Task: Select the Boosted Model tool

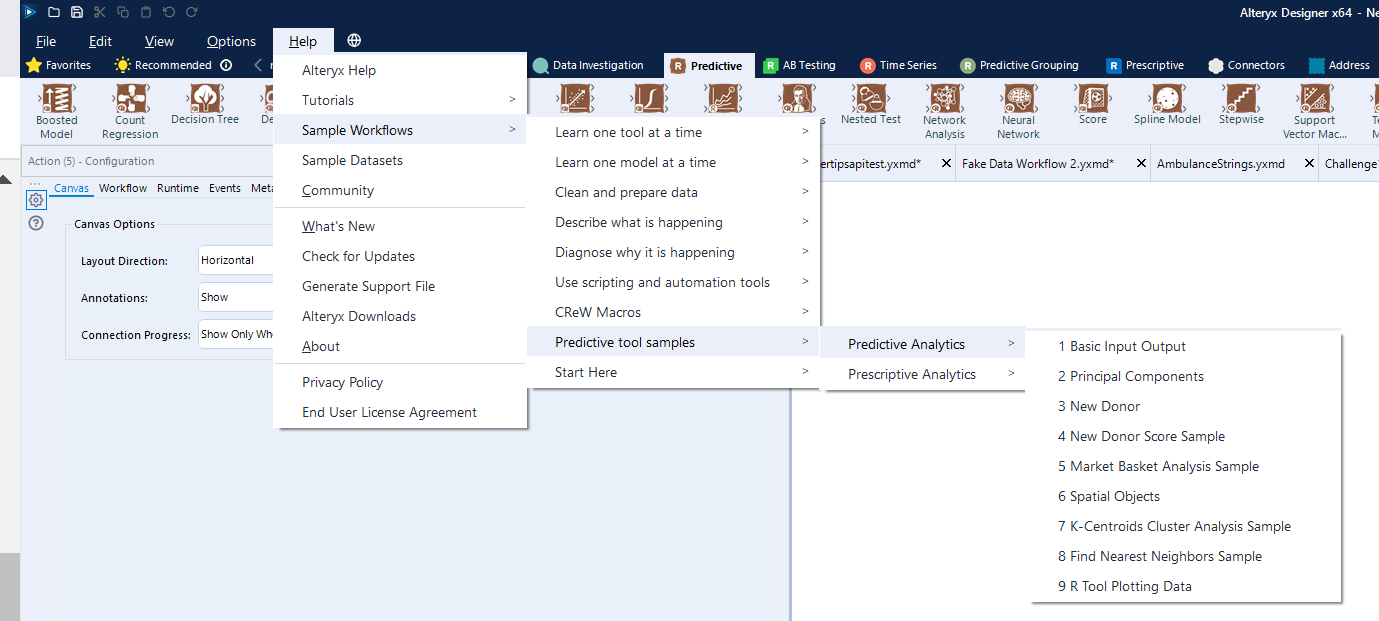Action: (56, 103)
